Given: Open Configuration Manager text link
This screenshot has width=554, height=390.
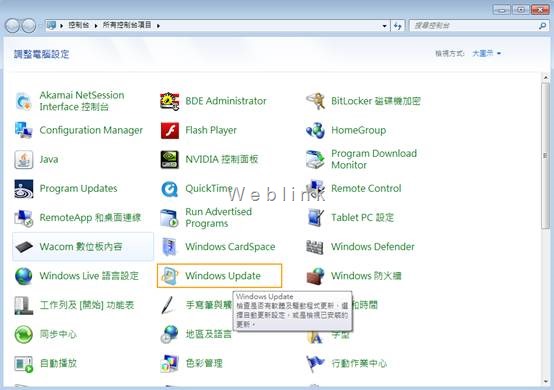Looking at the screenshot, I should coord(91,130).
